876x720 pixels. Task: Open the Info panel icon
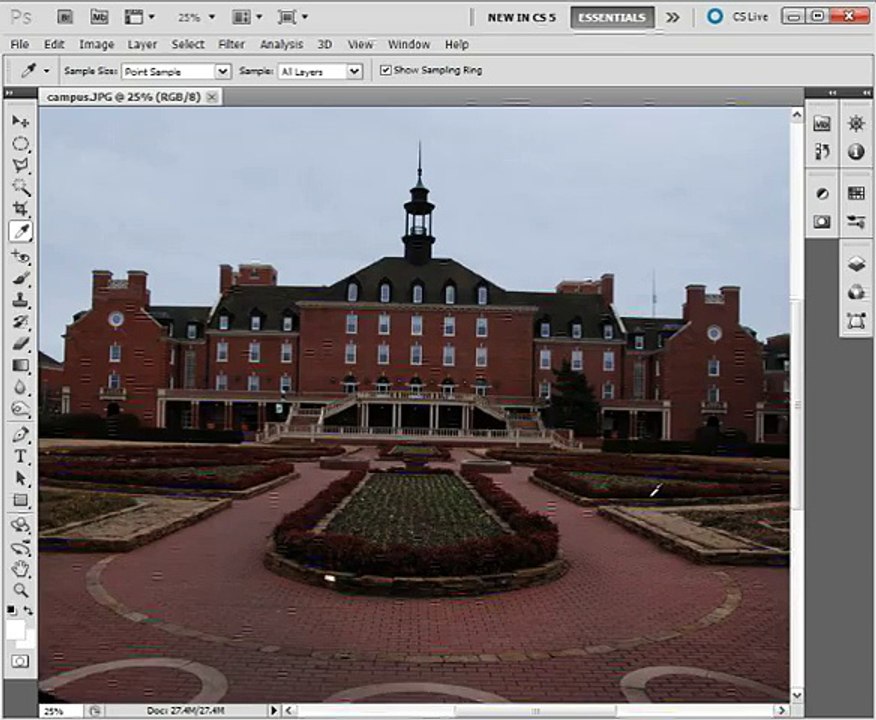pos(856,151)
